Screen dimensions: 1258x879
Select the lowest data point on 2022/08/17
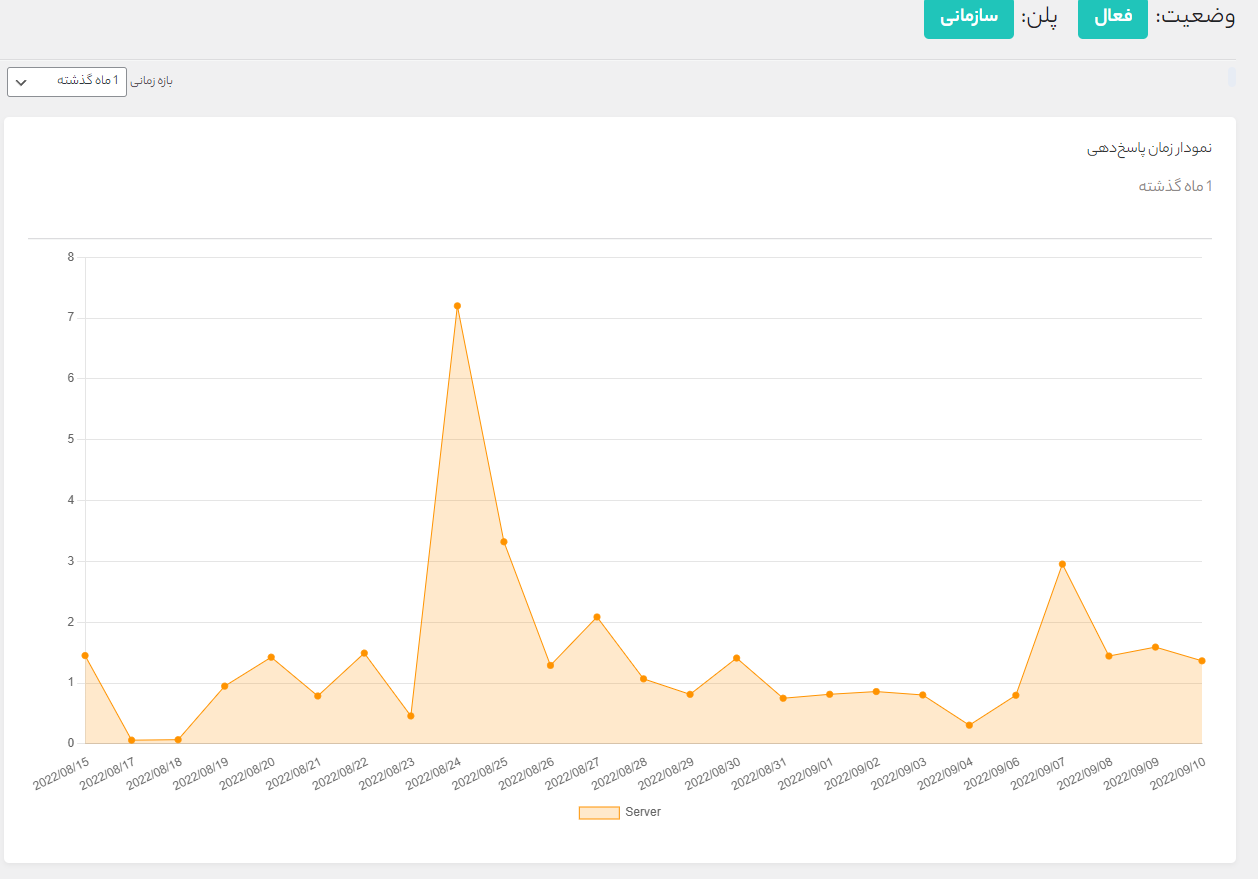pyautogui.click(x=131, y=740)
